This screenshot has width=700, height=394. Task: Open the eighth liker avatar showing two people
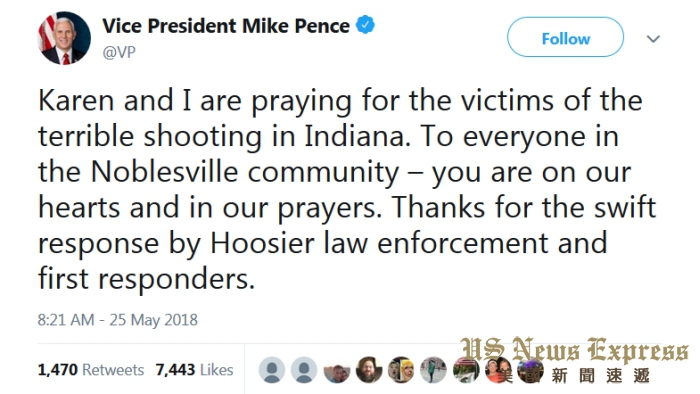pyautogui.click(x=498, y=370)
